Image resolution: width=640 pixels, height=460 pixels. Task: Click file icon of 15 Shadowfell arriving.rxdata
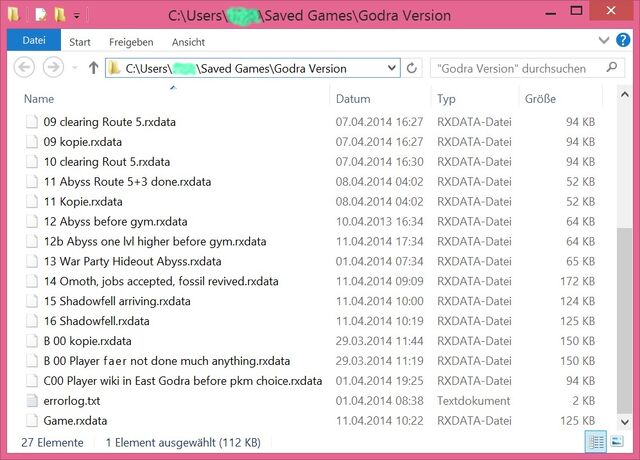pos(32,301)
